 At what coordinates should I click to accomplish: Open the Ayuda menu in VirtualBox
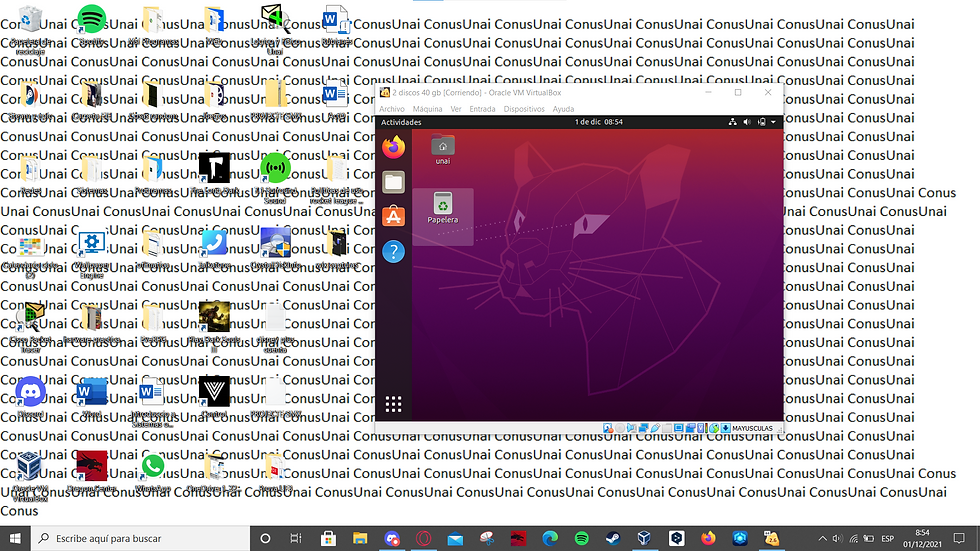(x=563, y=109)
